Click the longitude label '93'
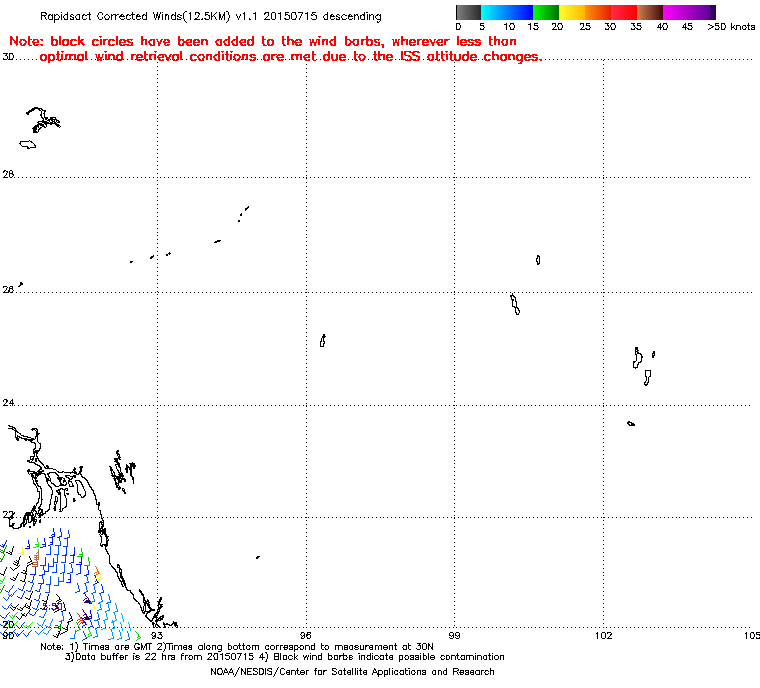Screen dimensions: 760x688 (x=157, y=635)
